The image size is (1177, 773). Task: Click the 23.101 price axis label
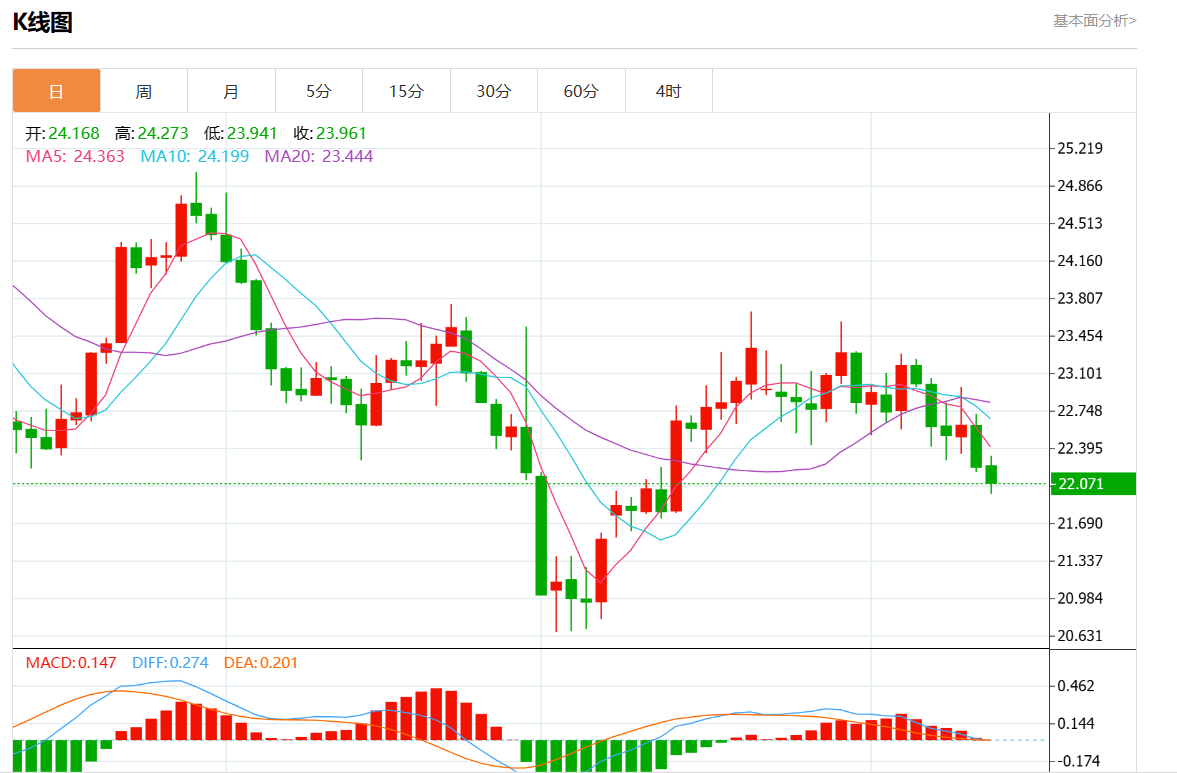click(x=1080, y=373)
